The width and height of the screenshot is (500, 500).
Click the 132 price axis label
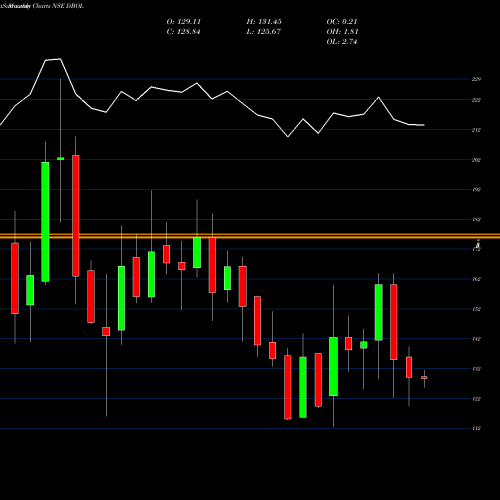click(x=476, y=369)
